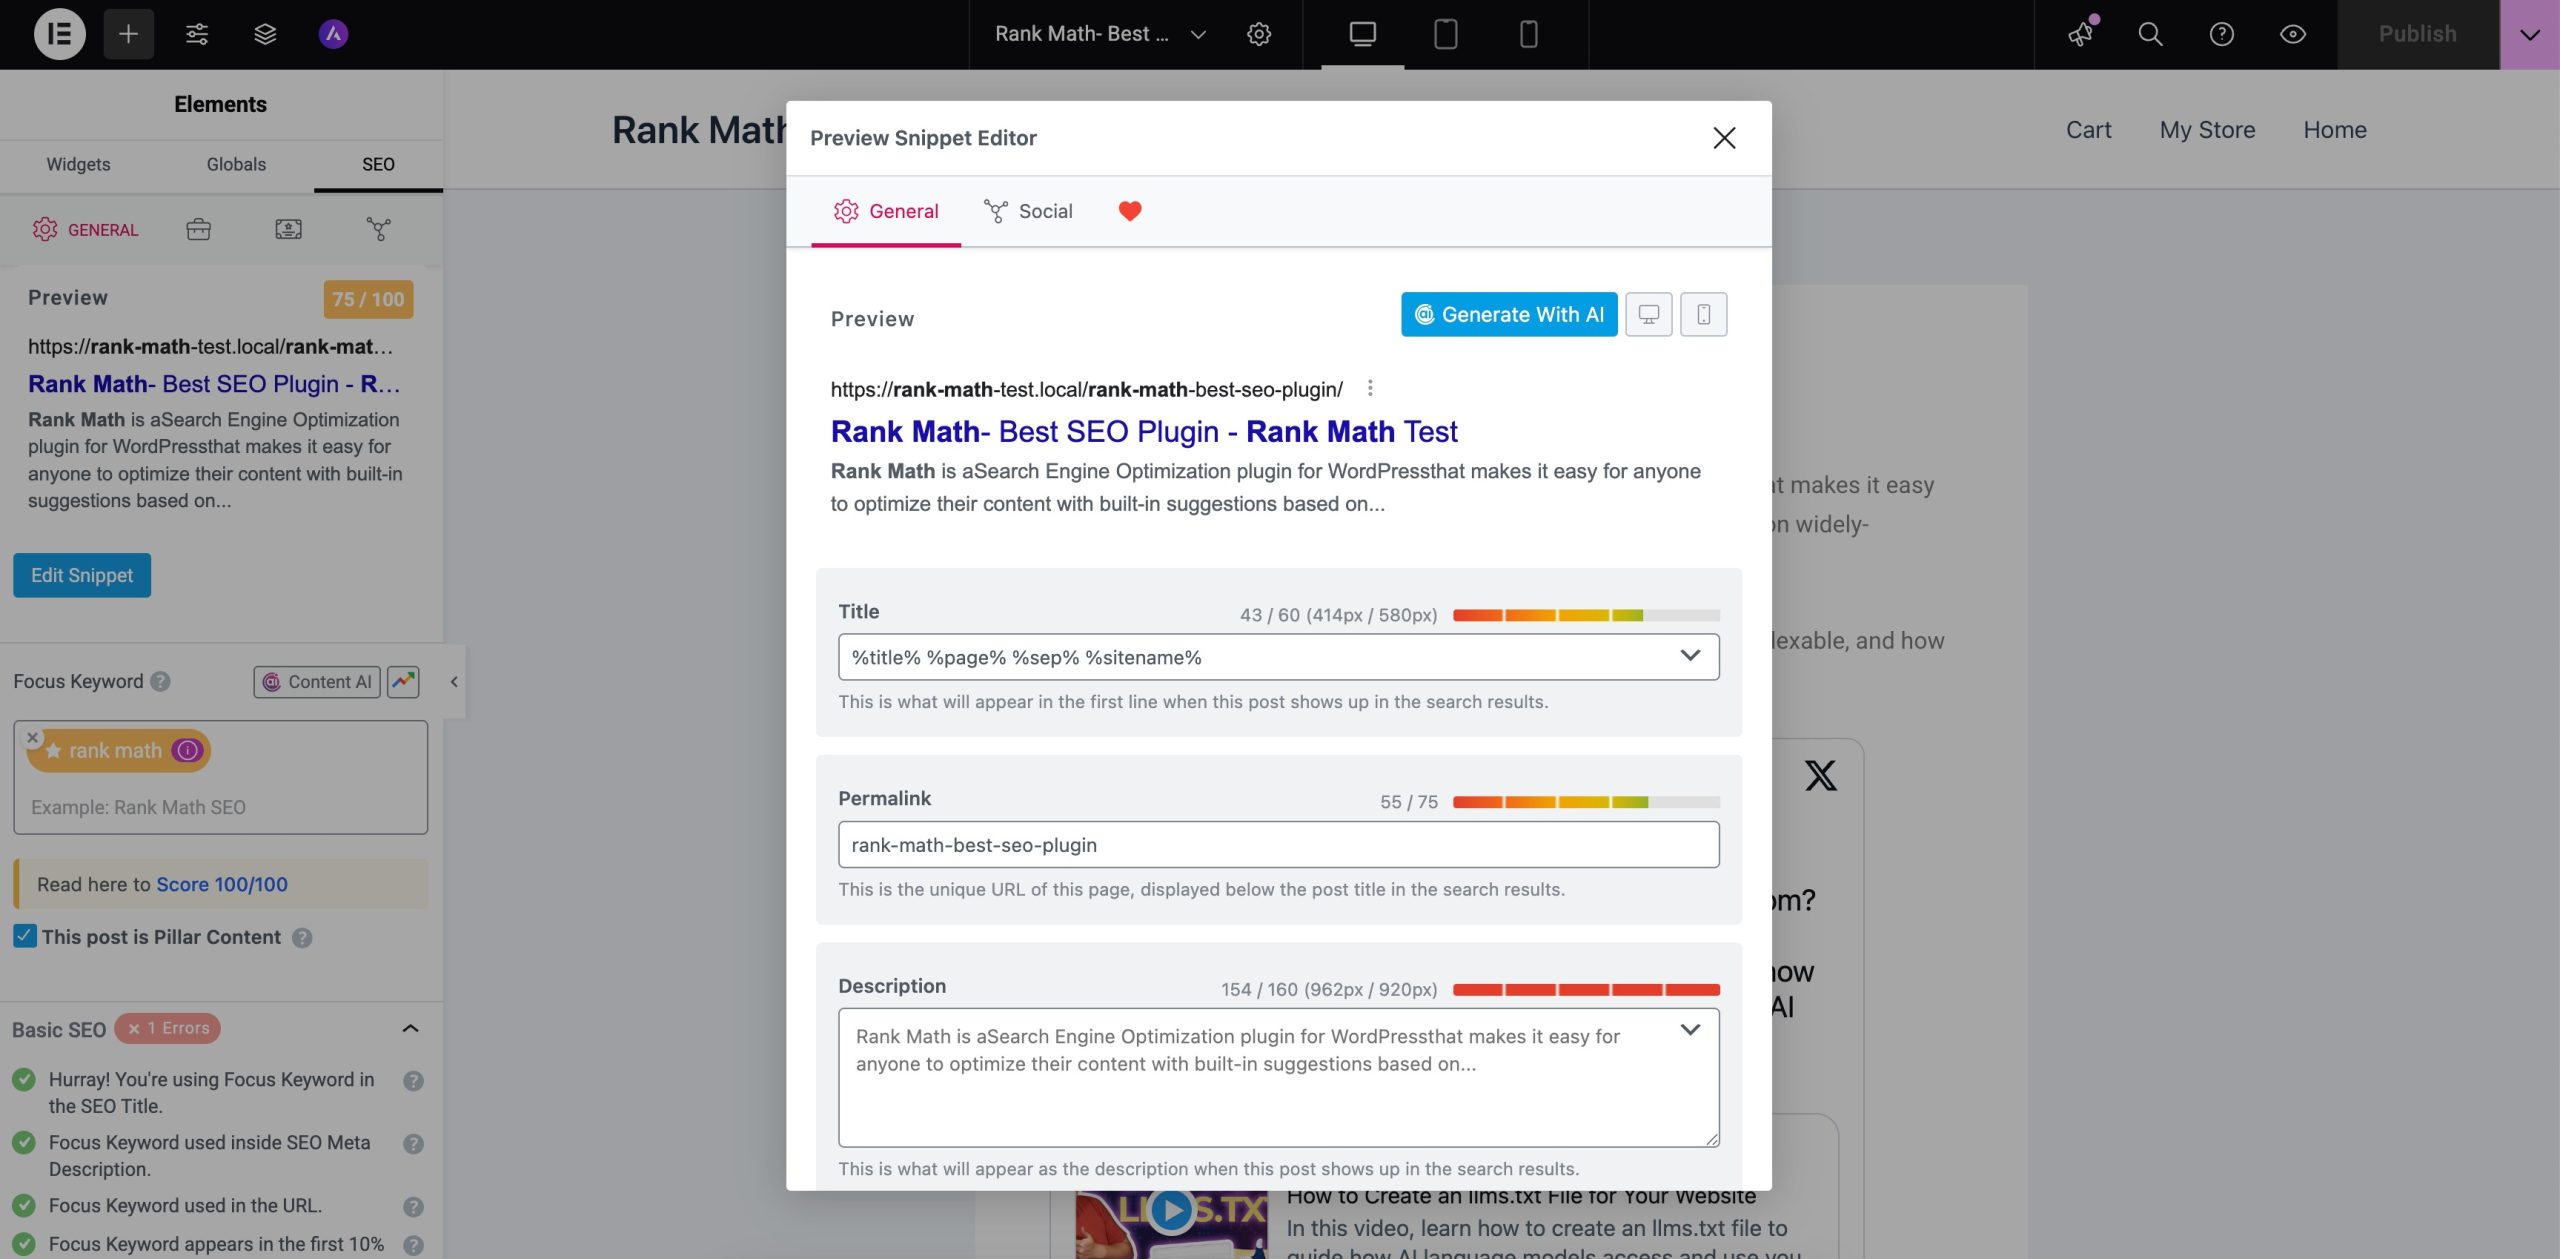Open the Social settings share icon in the SEO panel
The image size is (2560, 1259).
380,229
